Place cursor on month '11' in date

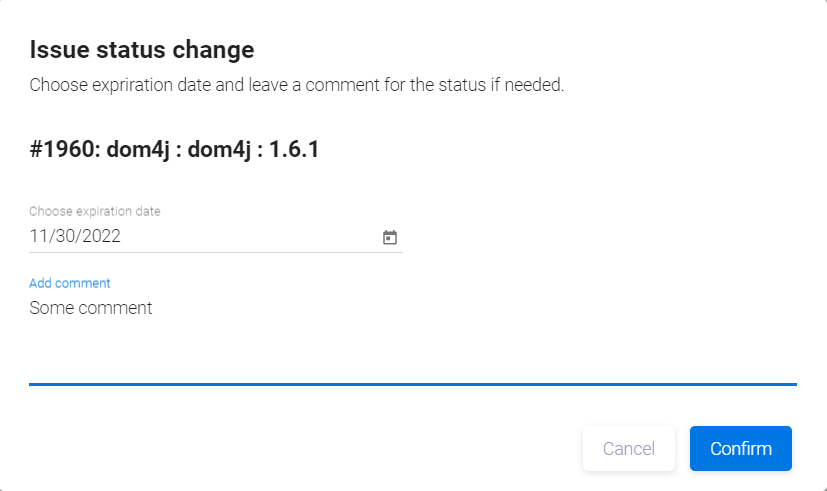pyautogui.click(x=39, y=237)
